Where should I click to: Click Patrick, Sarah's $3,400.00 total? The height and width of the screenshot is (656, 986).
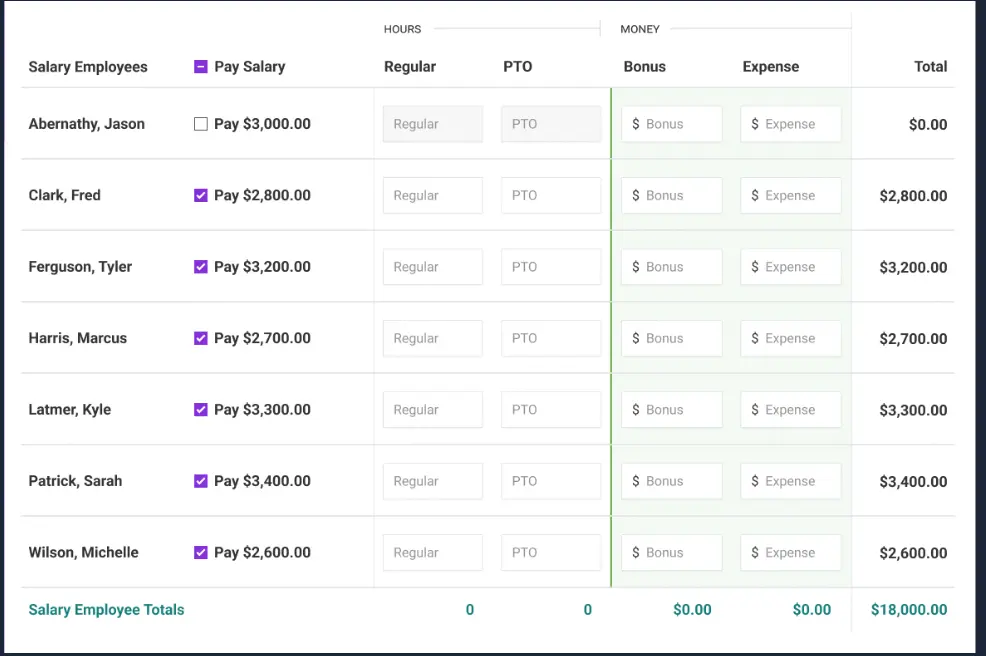[x=913, y=482]
